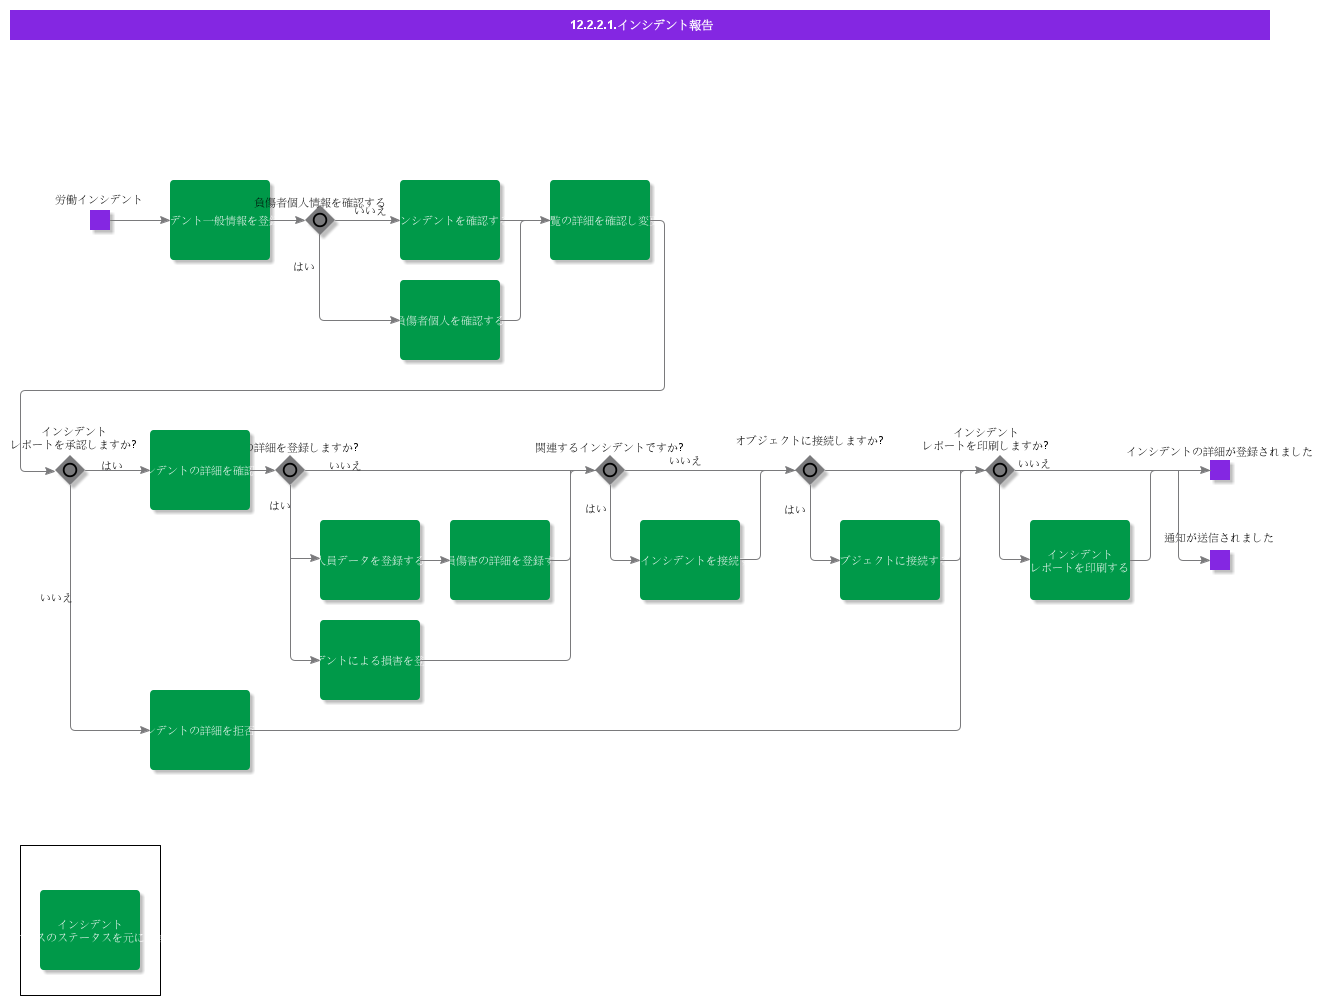Select the green インシデントレポートを印刷する task box
This screenshot has width=1325, height=1005.
pos(1080,560)
